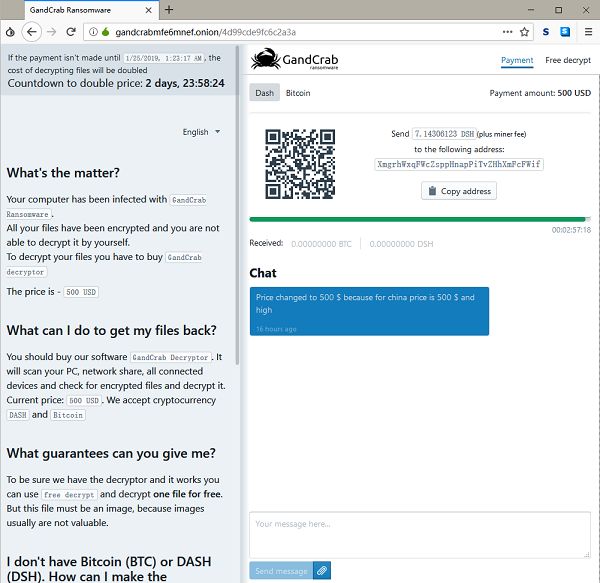The image size is (600, 583).
Task: Click the Copy address button
Action: click(459, 191)
